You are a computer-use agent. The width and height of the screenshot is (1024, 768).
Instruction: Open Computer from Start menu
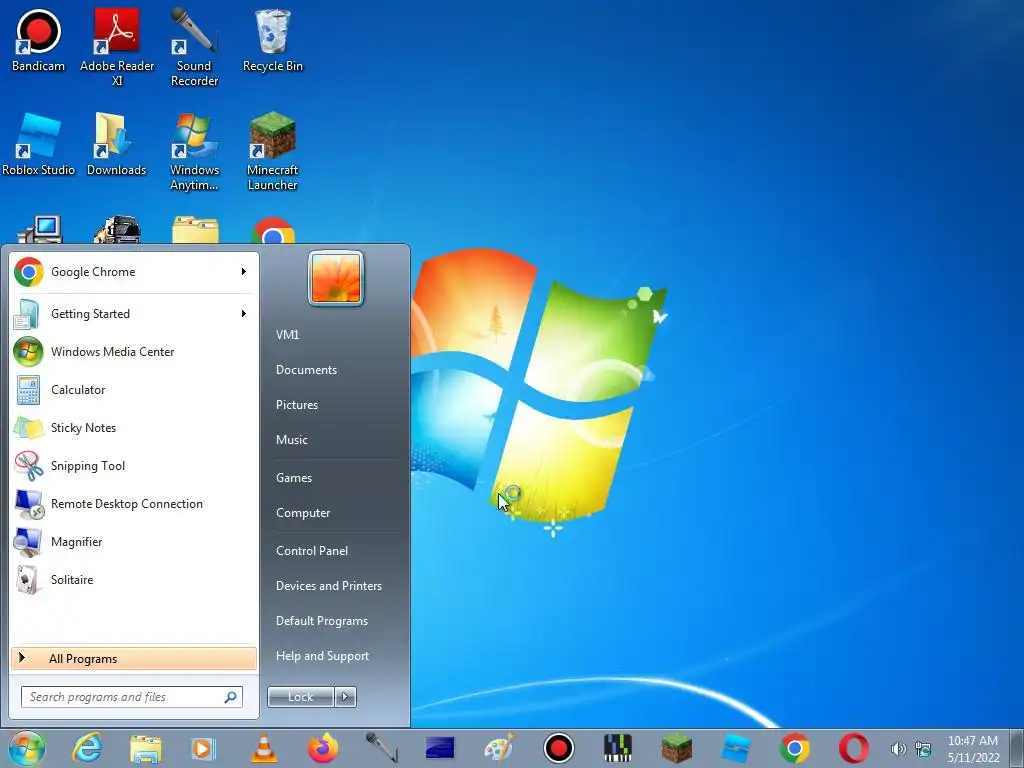303,513
